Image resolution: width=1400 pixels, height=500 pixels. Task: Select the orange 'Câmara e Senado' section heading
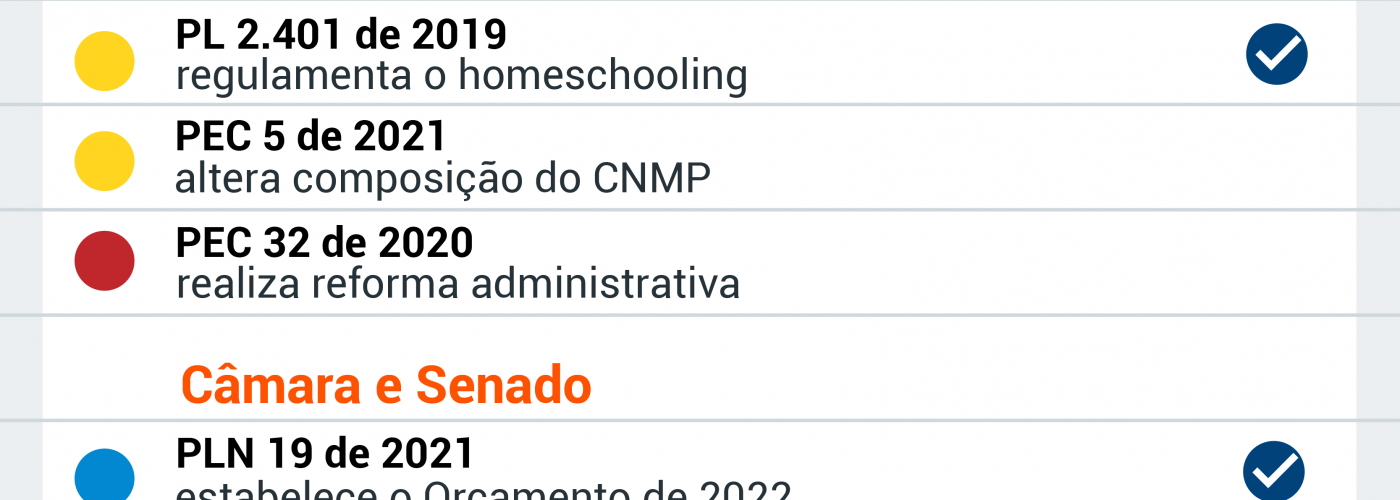(x=386, y=385)
